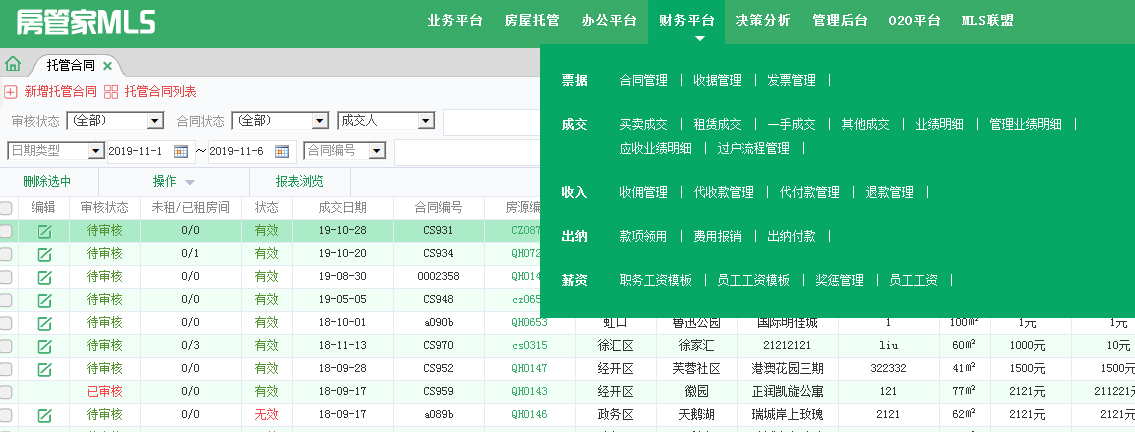Check the row checkbox for CS970
Screen dimensions: 1135x432
point(6,346)
